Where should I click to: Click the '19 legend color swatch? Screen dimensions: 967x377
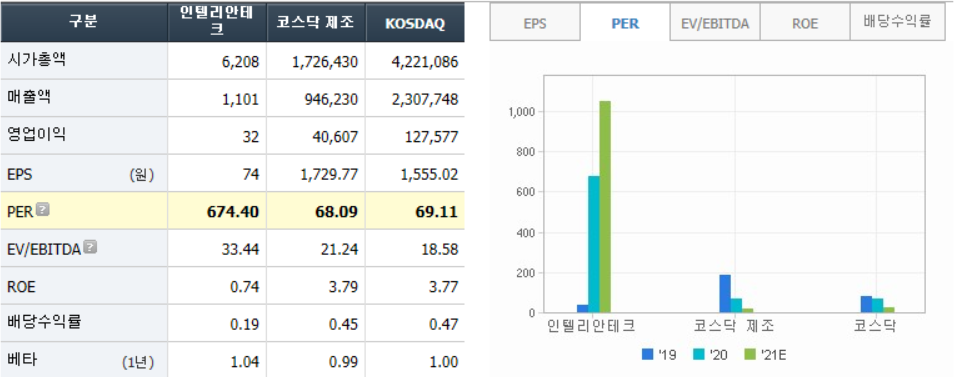coord(648,354)
